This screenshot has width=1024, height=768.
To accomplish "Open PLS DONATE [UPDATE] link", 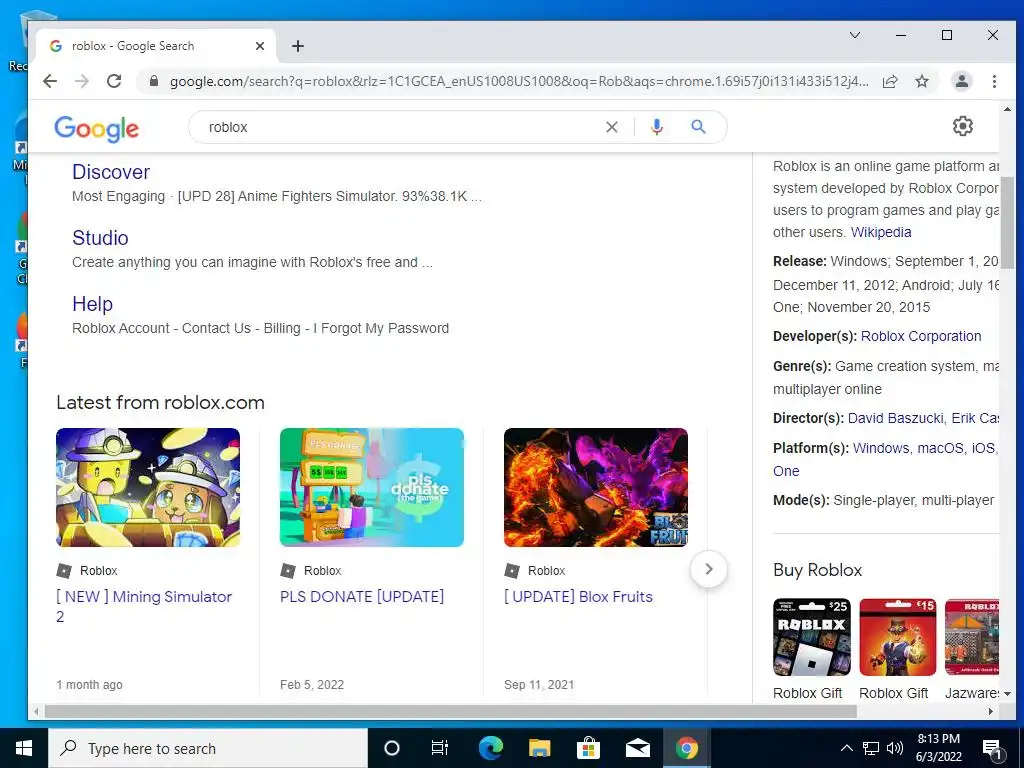I will click(x=362, y=596).
